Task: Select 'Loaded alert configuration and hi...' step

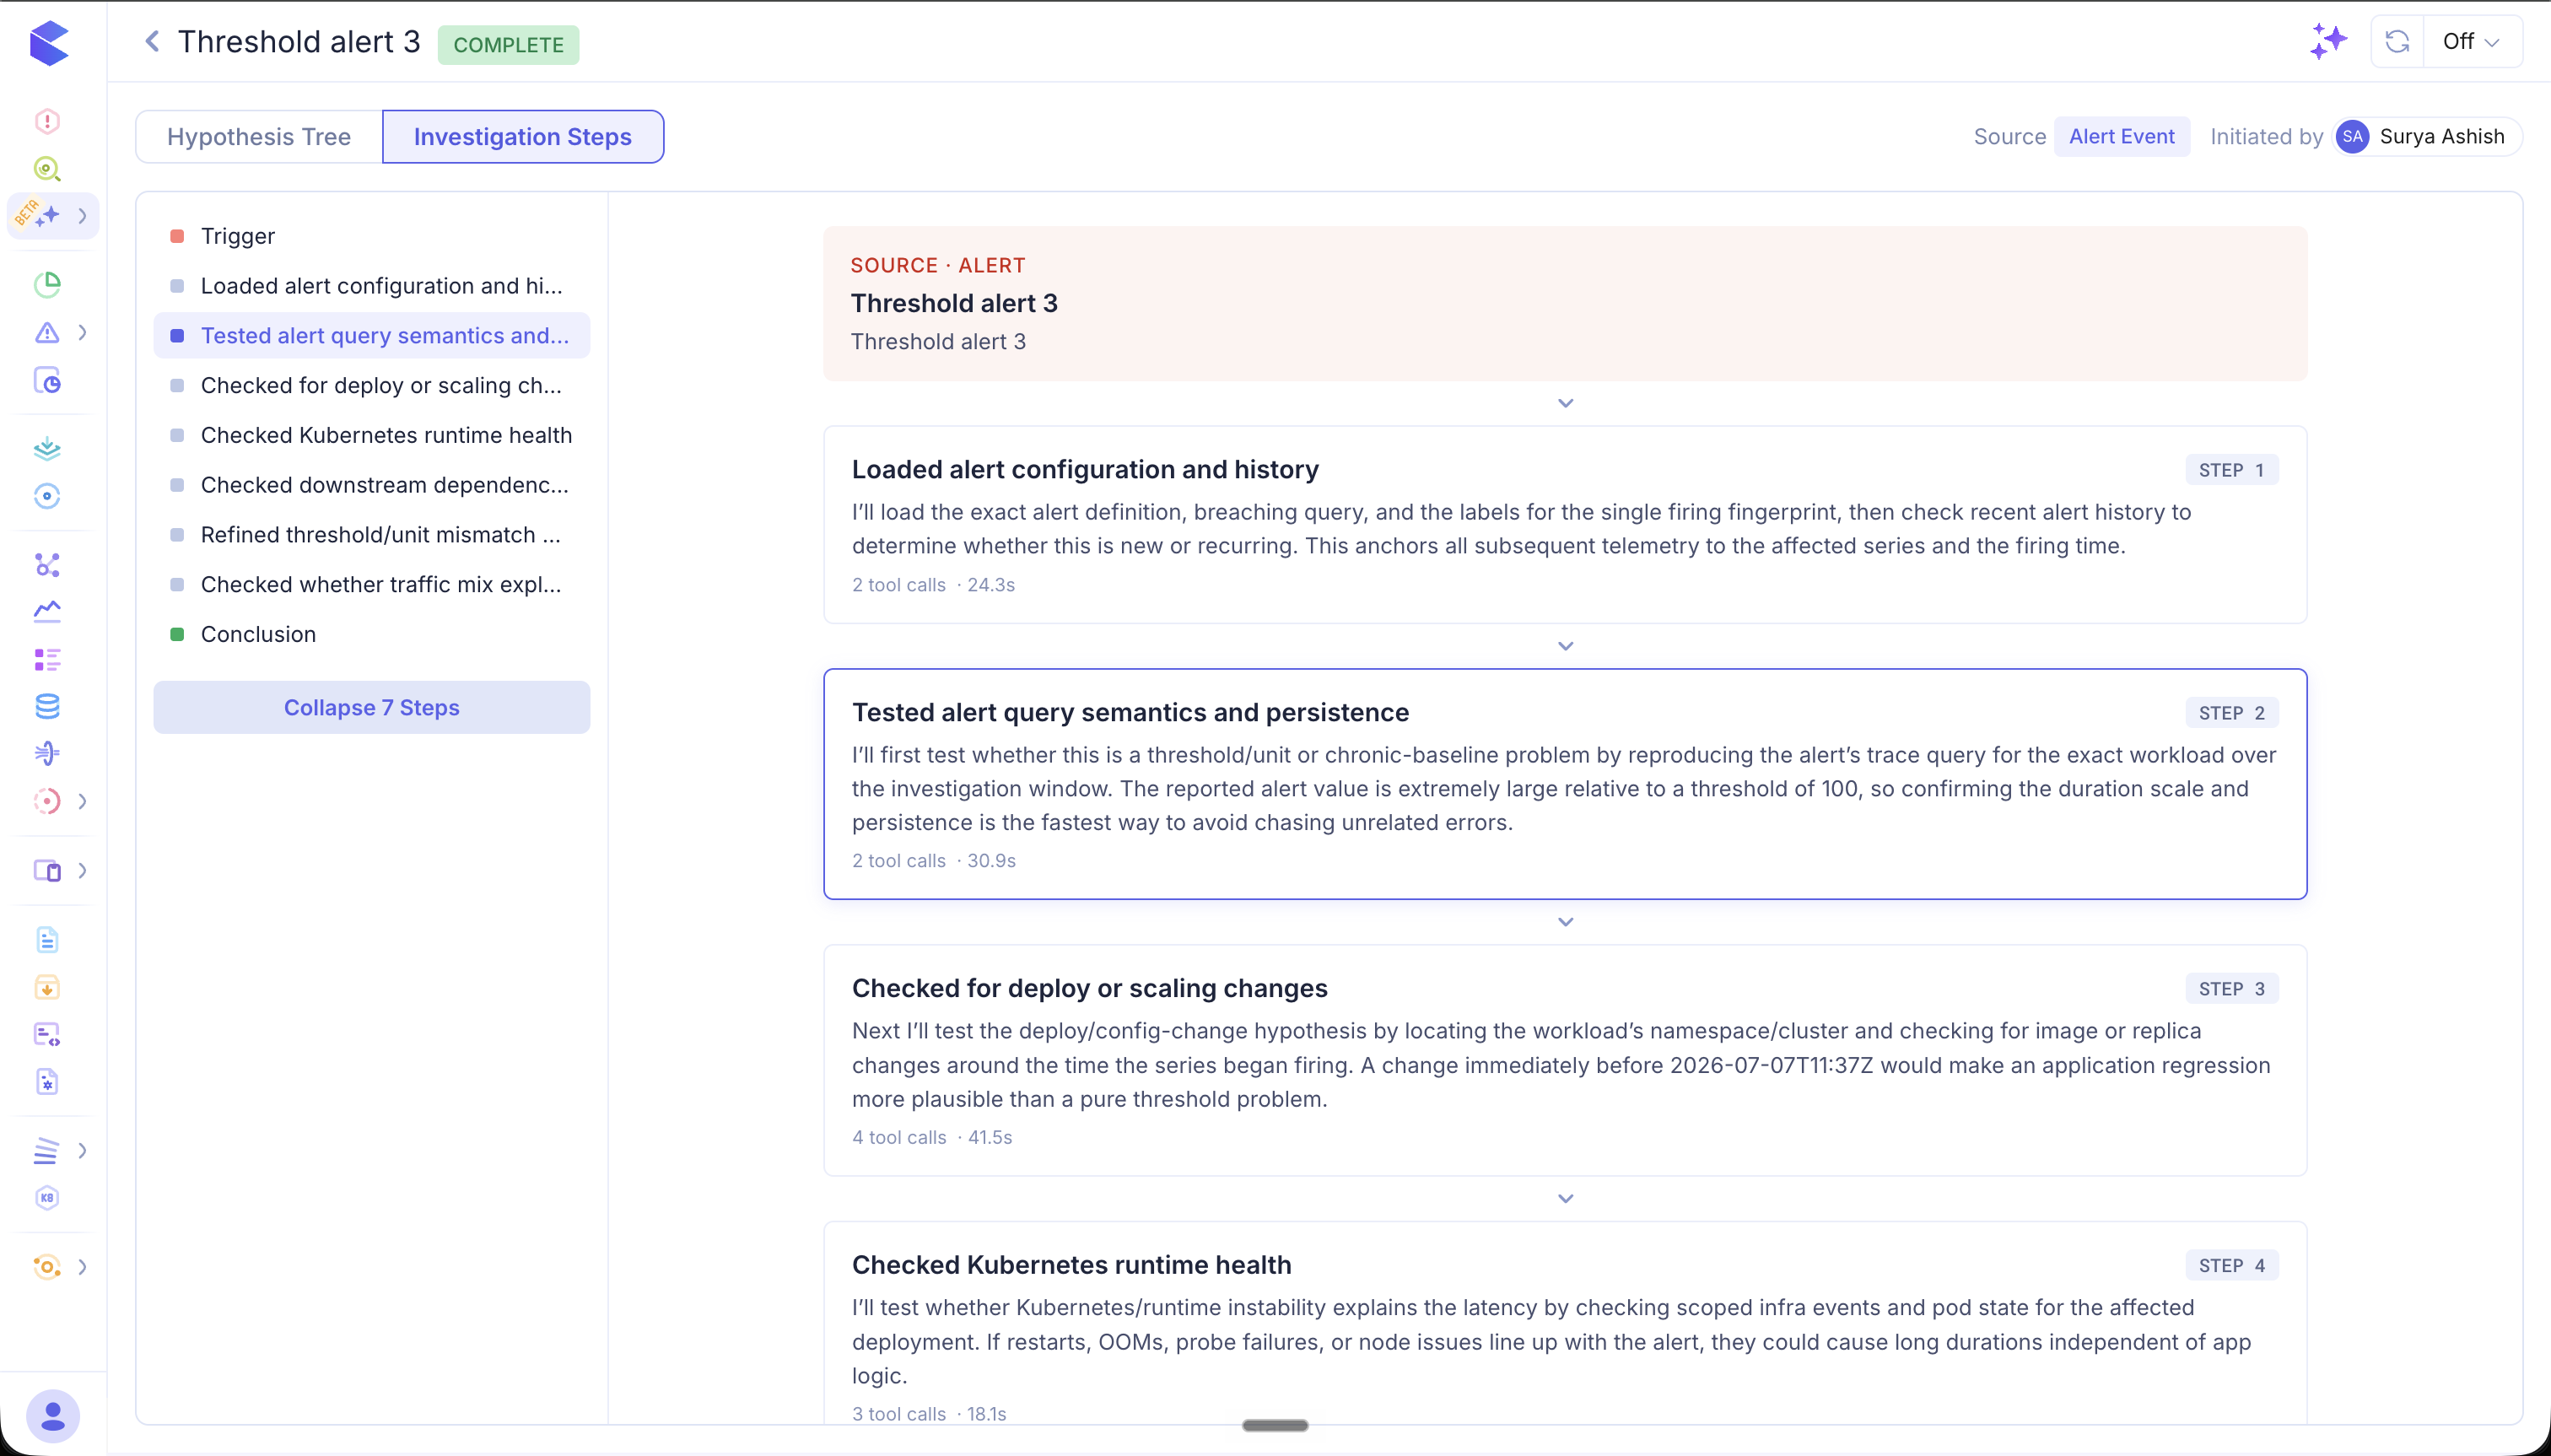Action: 371,286
